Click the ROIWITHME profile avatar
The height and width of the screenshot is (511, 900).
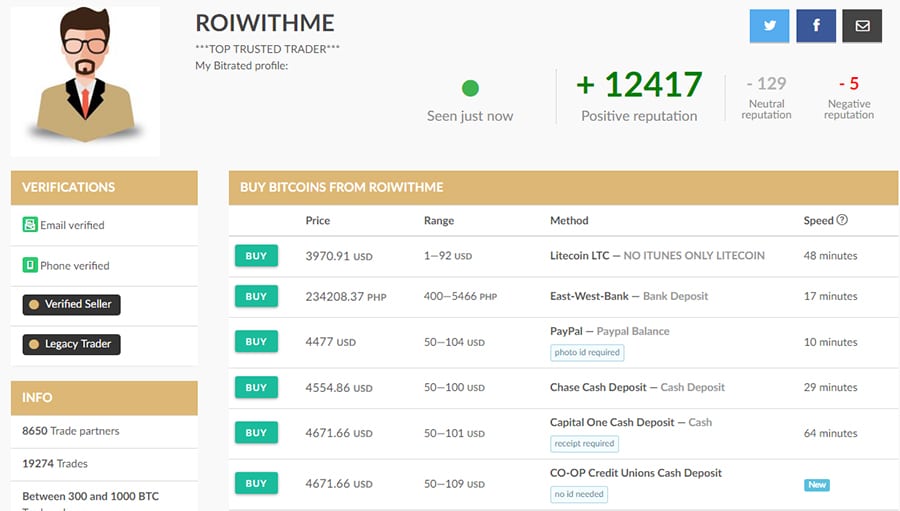[85, 80]
